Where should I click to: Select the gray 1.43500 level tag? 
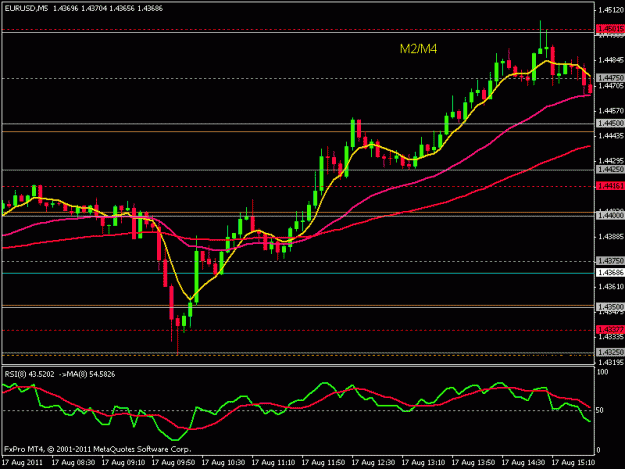610,307
